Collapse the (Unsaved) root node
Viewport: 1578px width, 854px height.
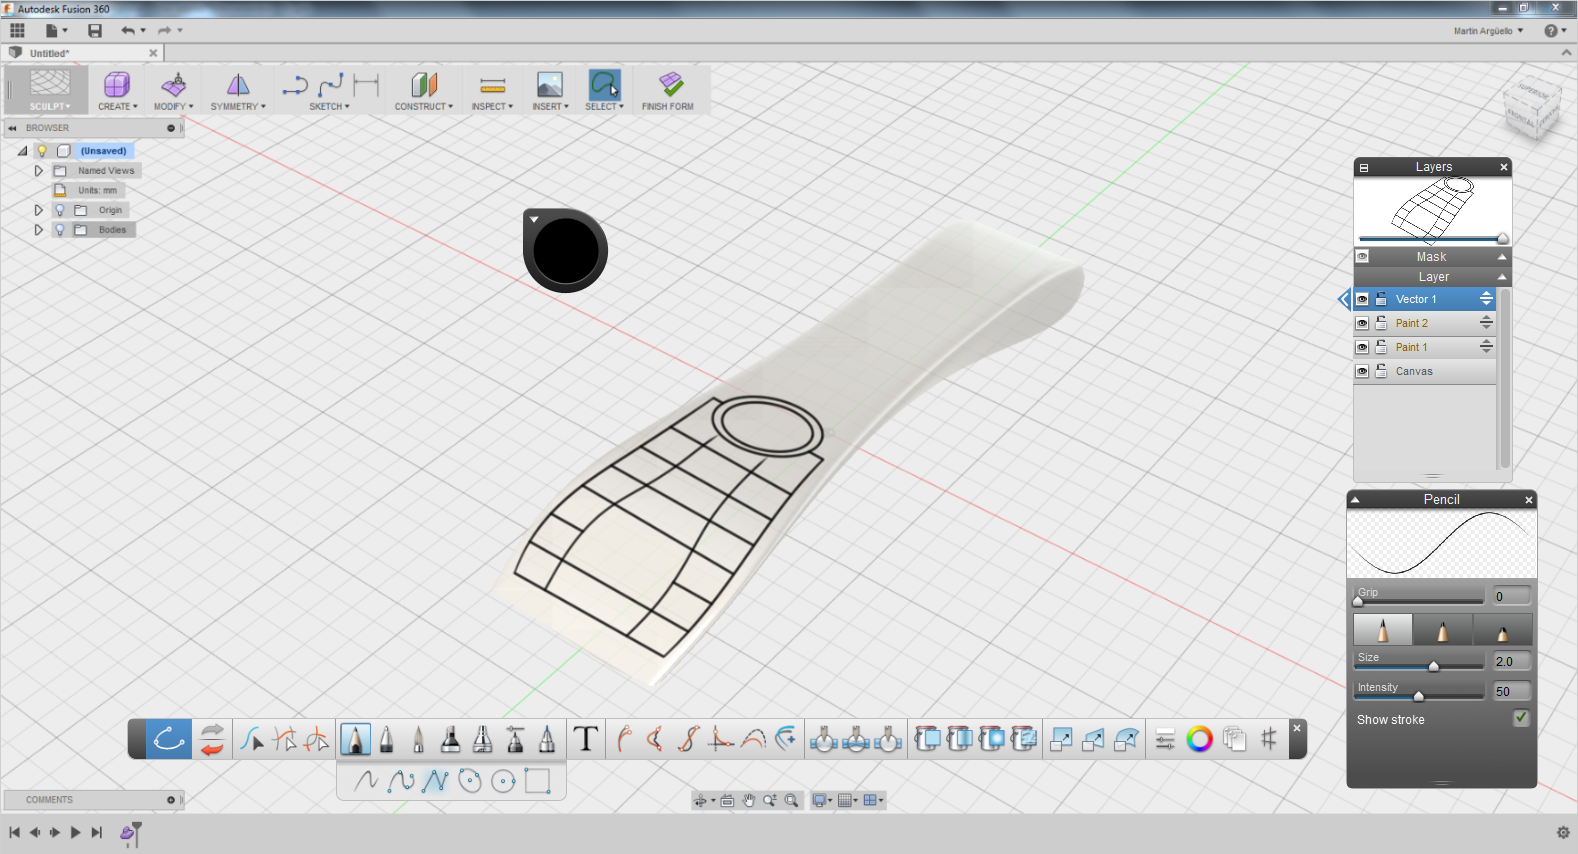(x=22, y=151)
